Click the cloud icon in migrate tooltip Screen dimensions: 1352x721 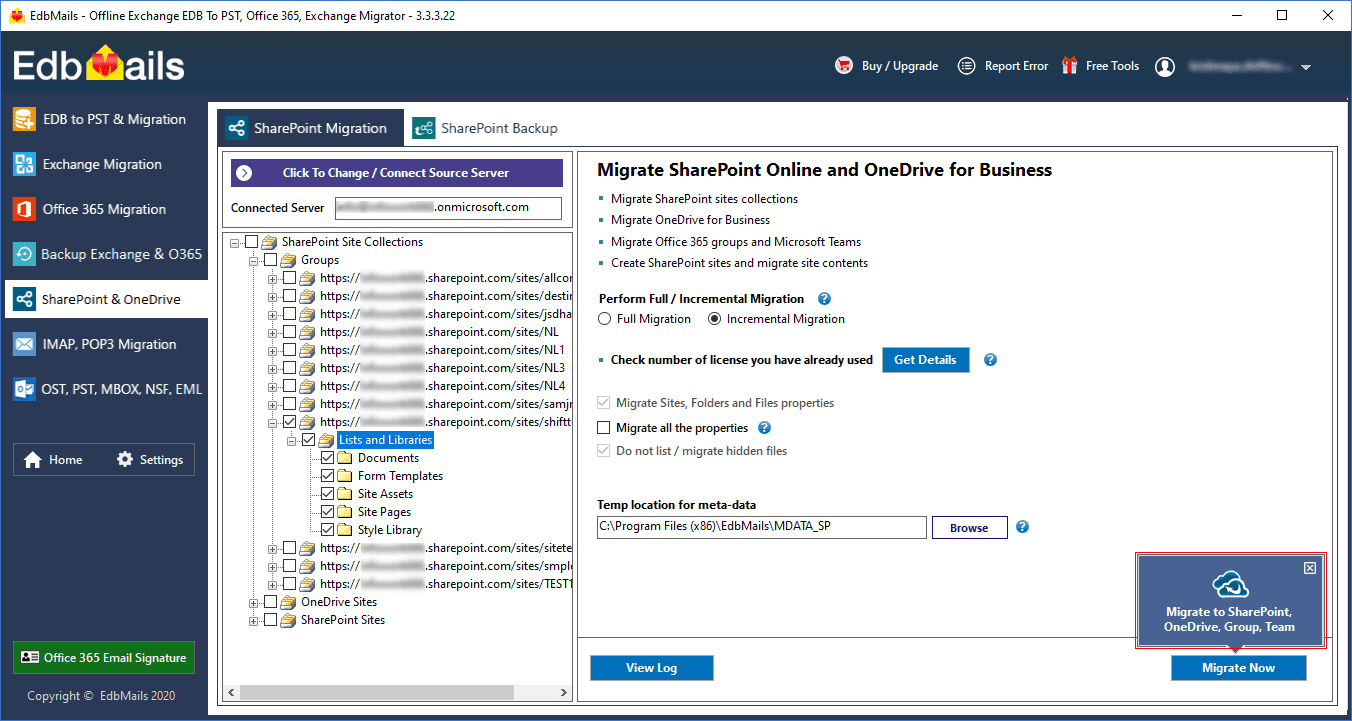(x=1231, y=586)
